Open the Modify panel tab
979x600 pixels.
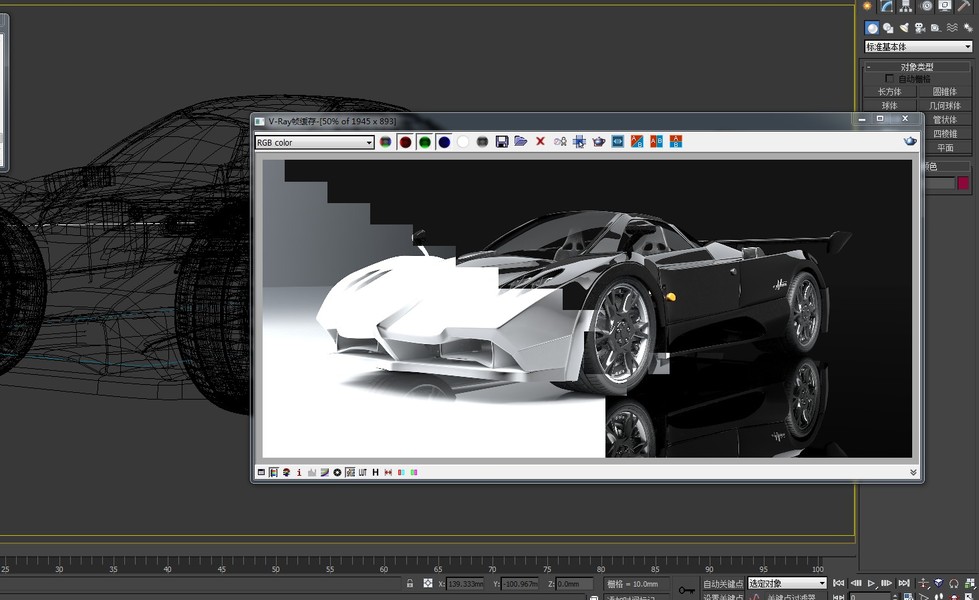tap(887, 6)
